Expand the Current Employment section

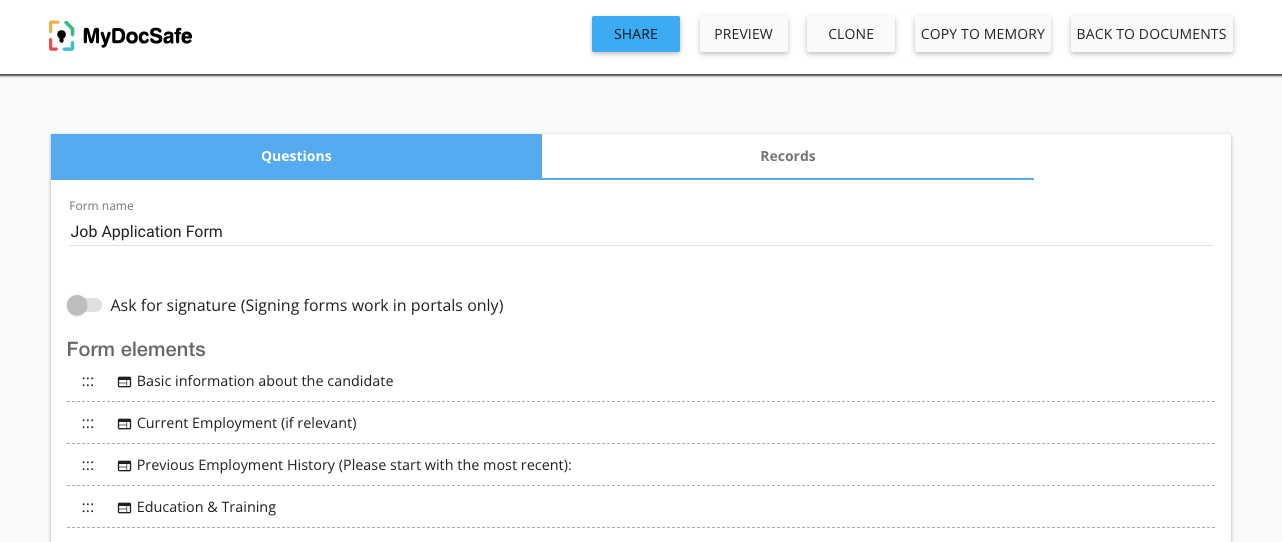[246, 423]
